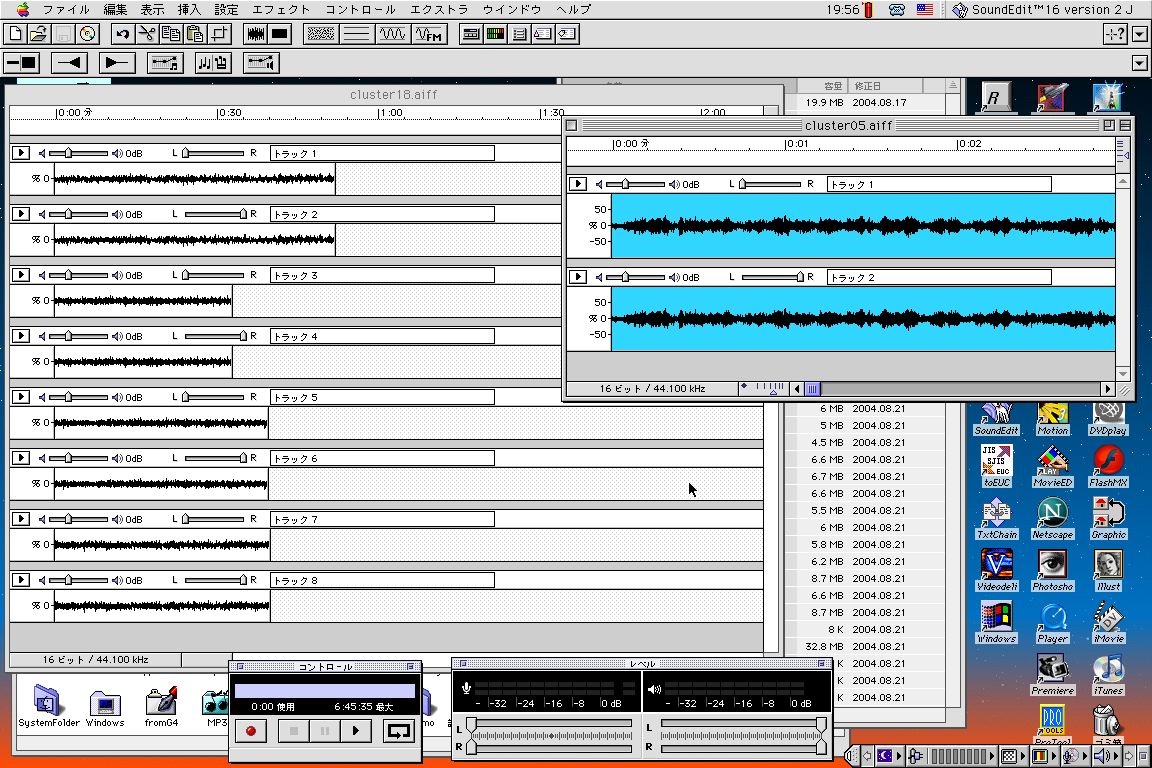Viewport: 1152px width, 768px height.
Task: Toggle play button of トラック 1 in cluster05.aiff
Action: pos(577,184)
